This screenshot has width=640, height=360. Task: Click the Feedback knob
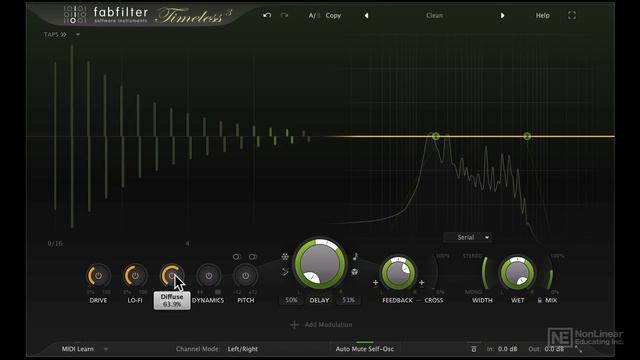pyautogui.click(x=398, y=273)
